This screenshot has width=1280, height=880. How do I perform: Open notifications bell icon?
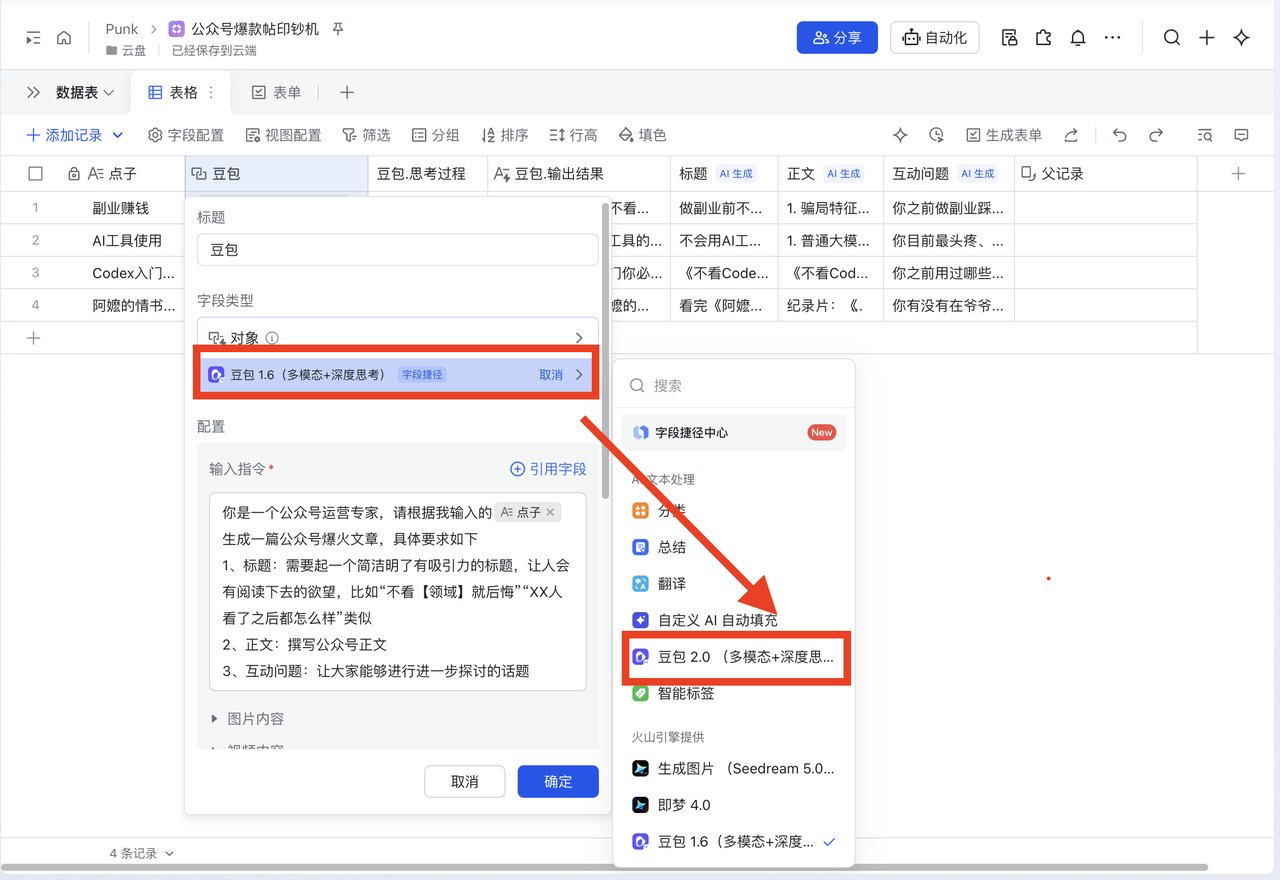(x=1078, y=38)
